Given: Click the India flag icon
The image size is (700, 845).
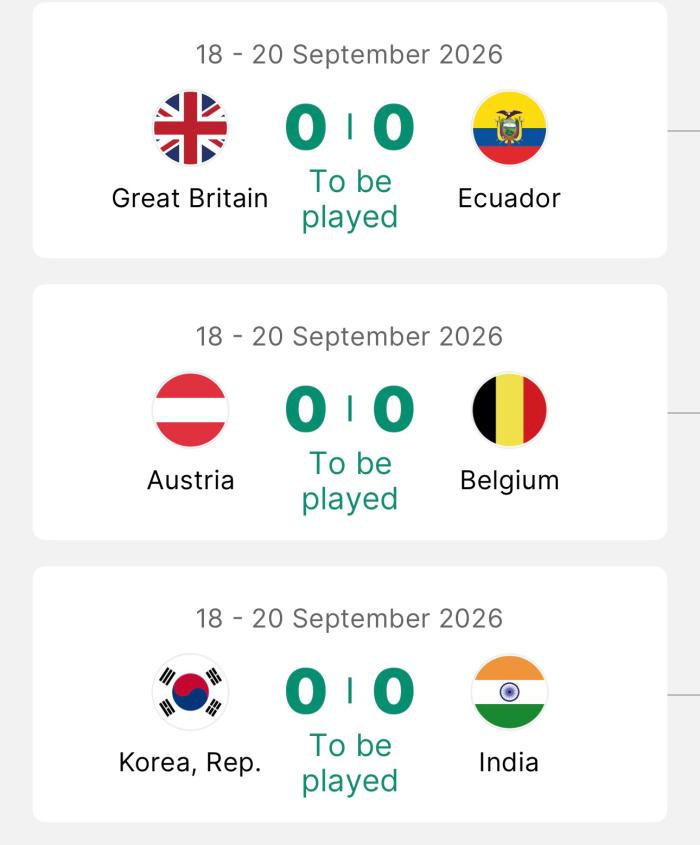Looking at the screenshot, I should point(509,692).
